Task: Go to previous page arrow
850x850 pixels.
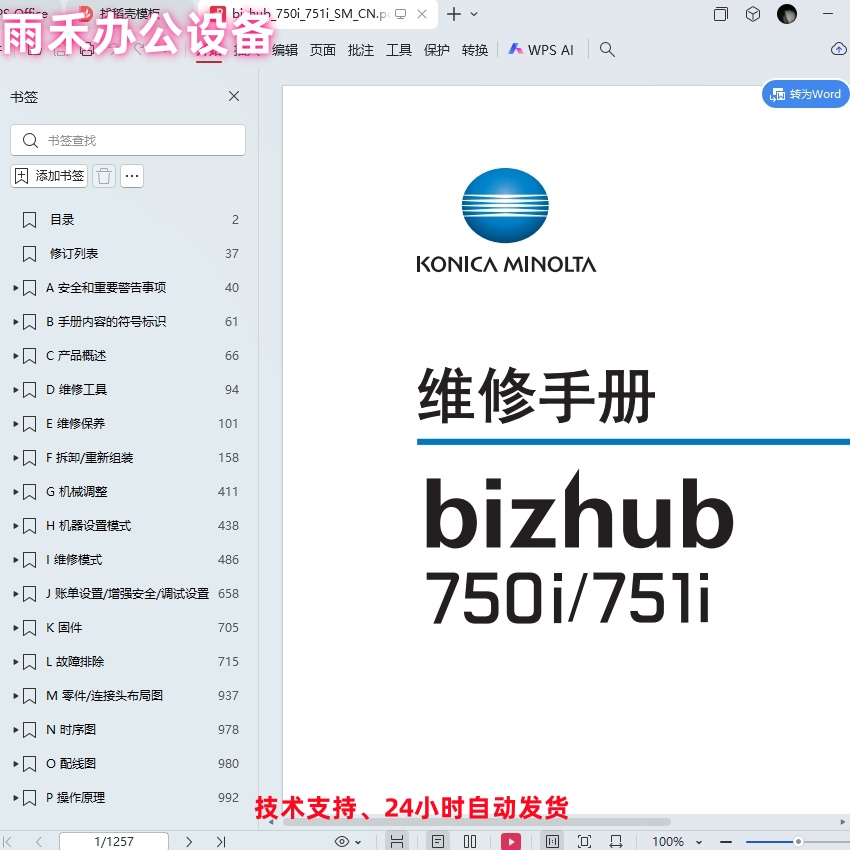Action: 38,841
